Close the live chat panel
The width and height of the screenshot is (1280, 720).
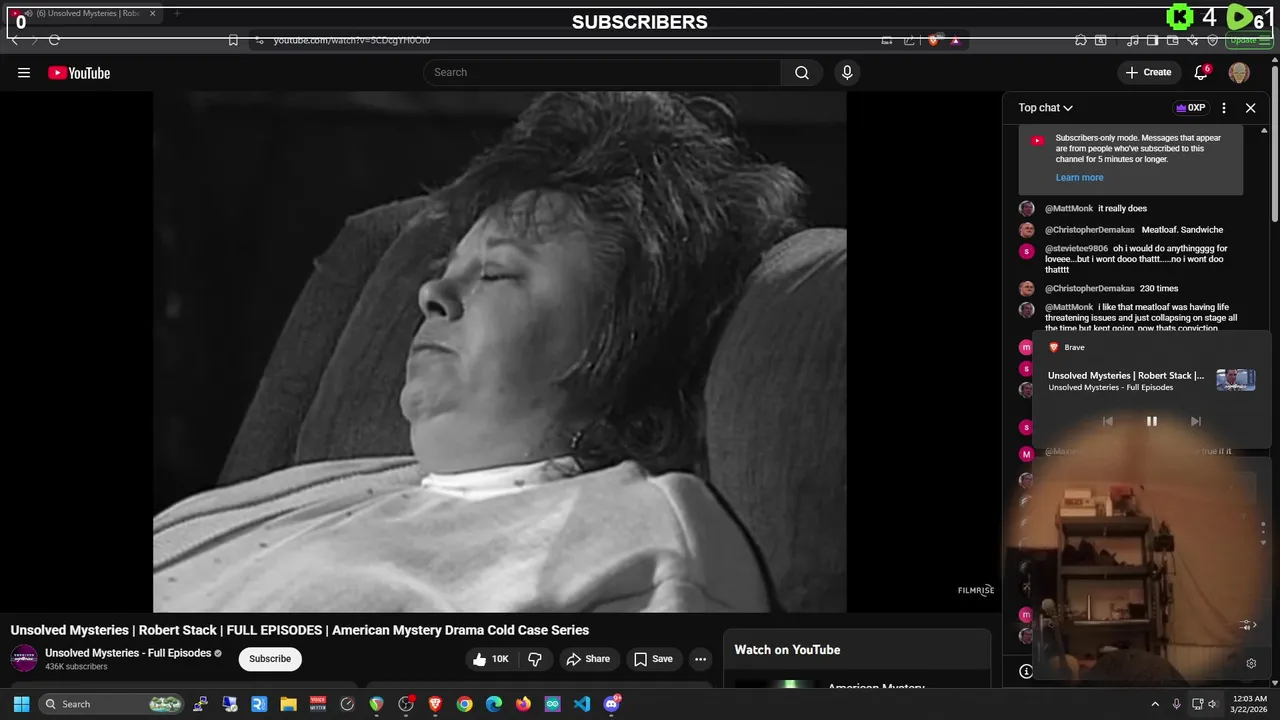[x=1250, y=108]
